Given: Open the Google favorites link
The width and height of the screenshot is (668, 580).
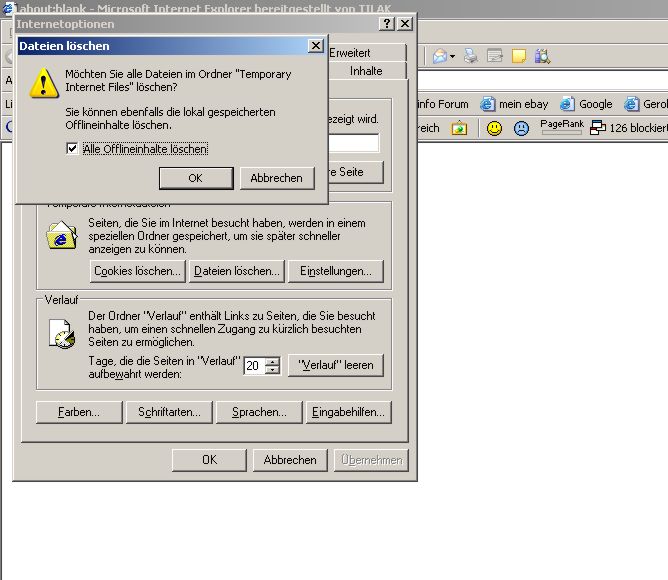Looking at the screenshot, I should 586,104.
